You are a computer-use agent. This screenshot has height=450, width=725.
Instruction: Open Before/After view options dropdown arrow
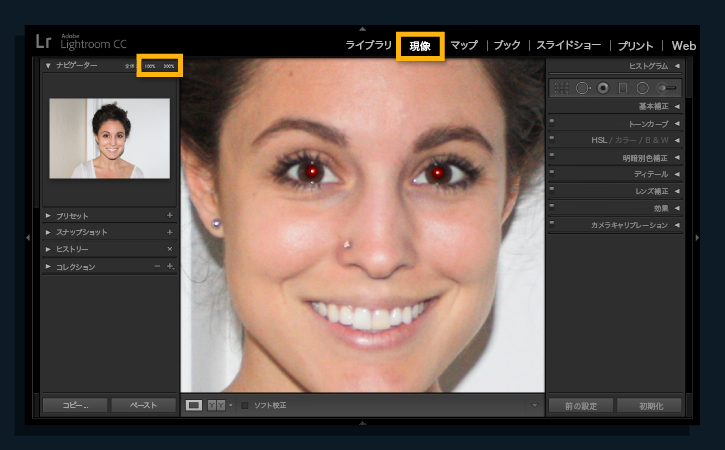pos(231,406)
